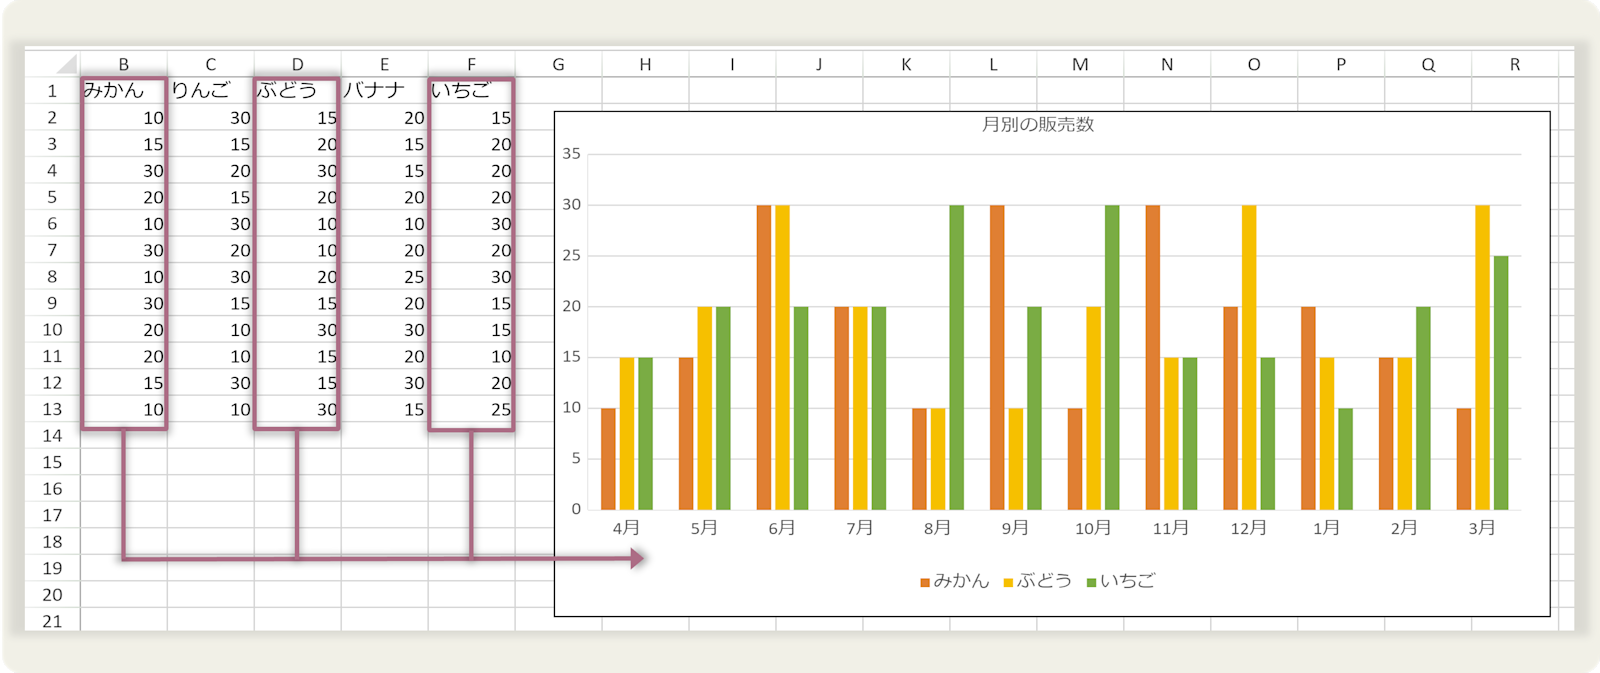
Task: Select row 1 by its row number
Action: (52, 90)
